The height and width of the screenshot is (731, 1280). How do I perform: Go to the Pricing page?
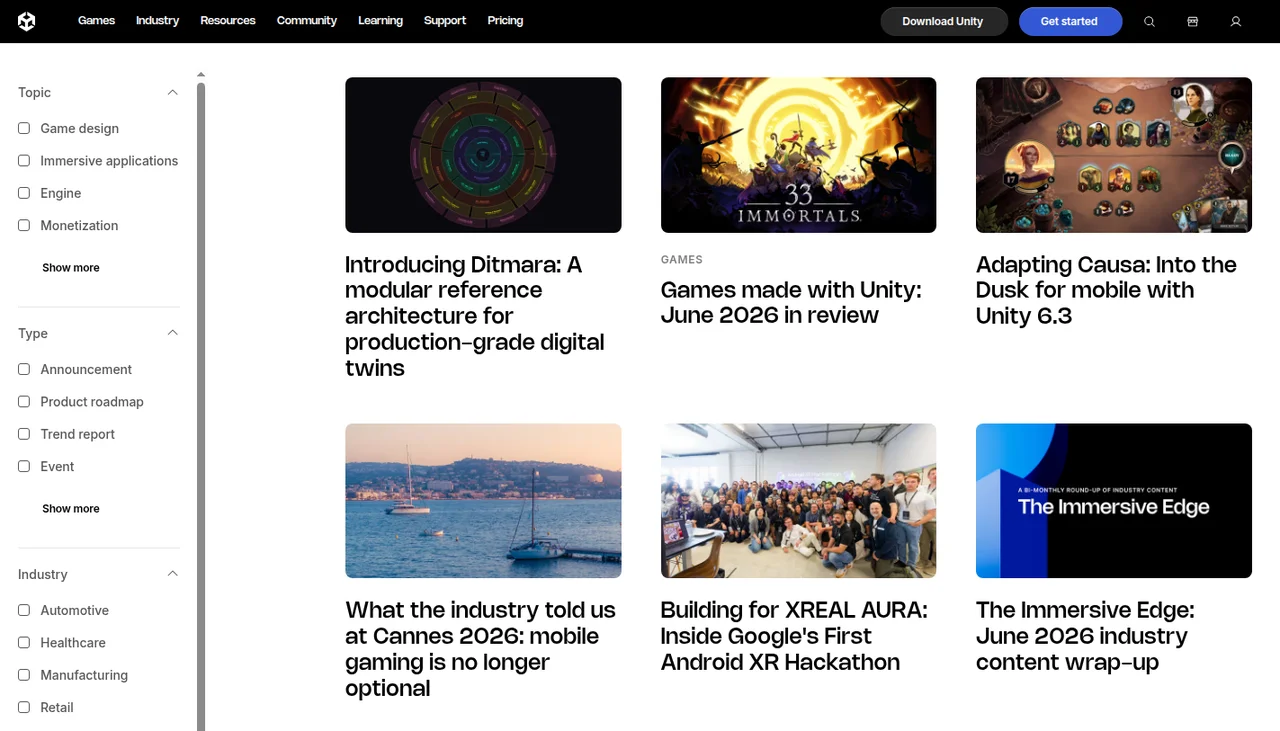tap(505, 20)
